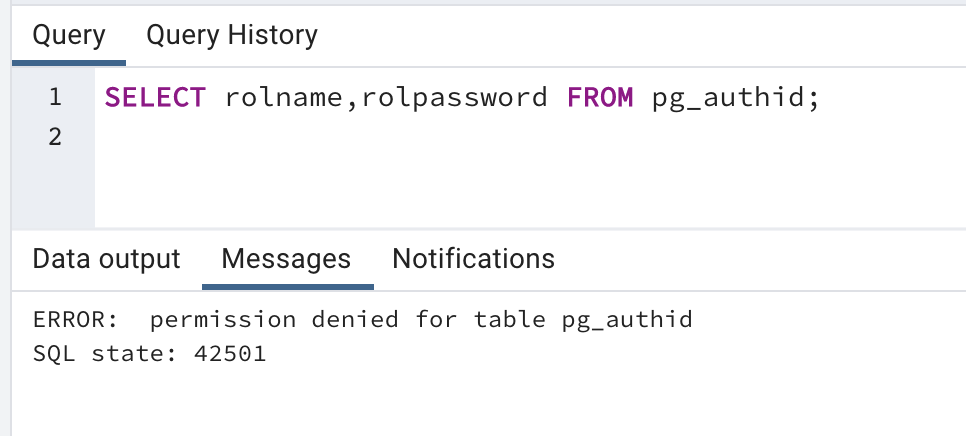966x436 pixels.
Task: Place cursor on the SELECT keyword
Action: point(155,98)
